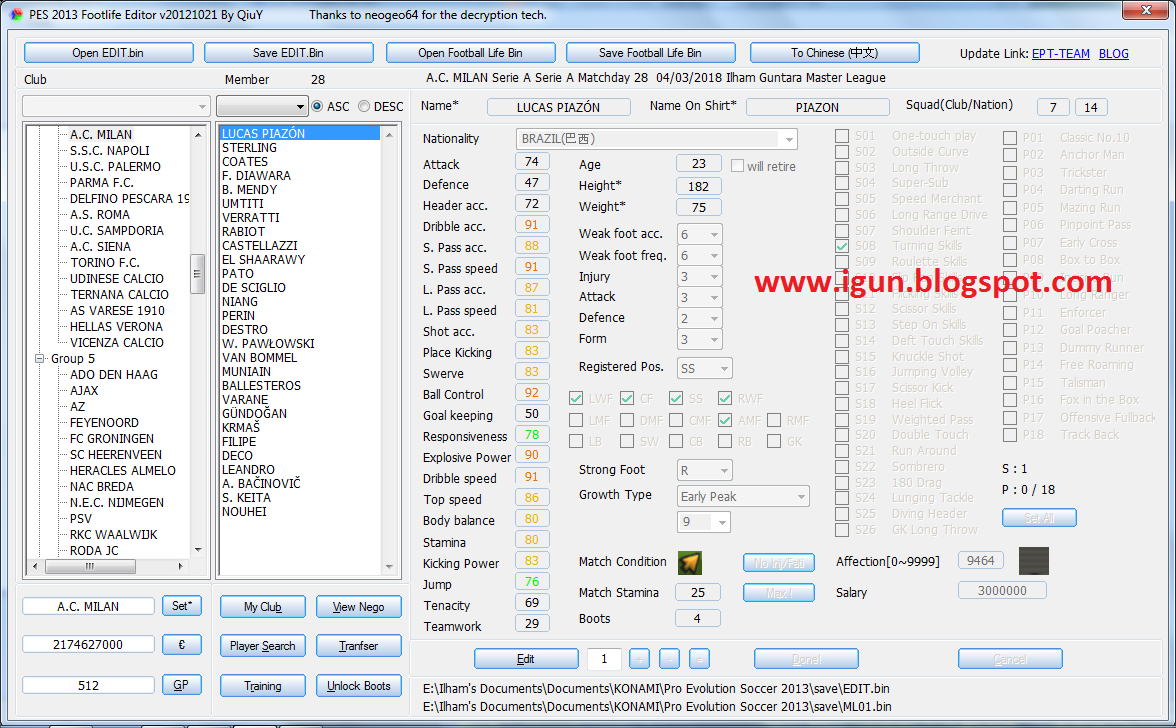
Task: Toggle the GK position checkbox
Action: (774, 441)
